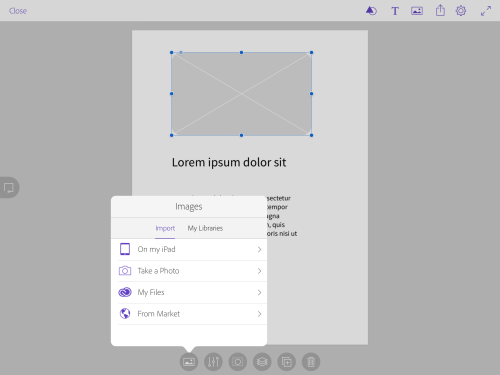Expand chevron on On my iPad row
Viewport: 500px width, 375px height.
[x=259, y=250]
